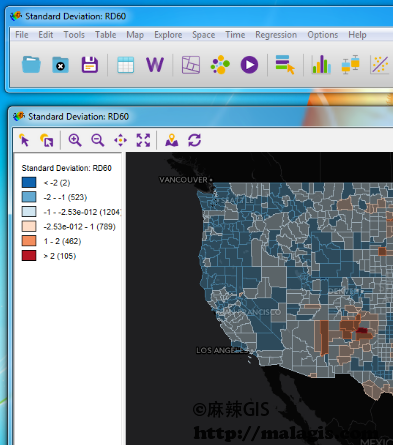
Task: Open the data table icon
Action: (x=126, y=65)
